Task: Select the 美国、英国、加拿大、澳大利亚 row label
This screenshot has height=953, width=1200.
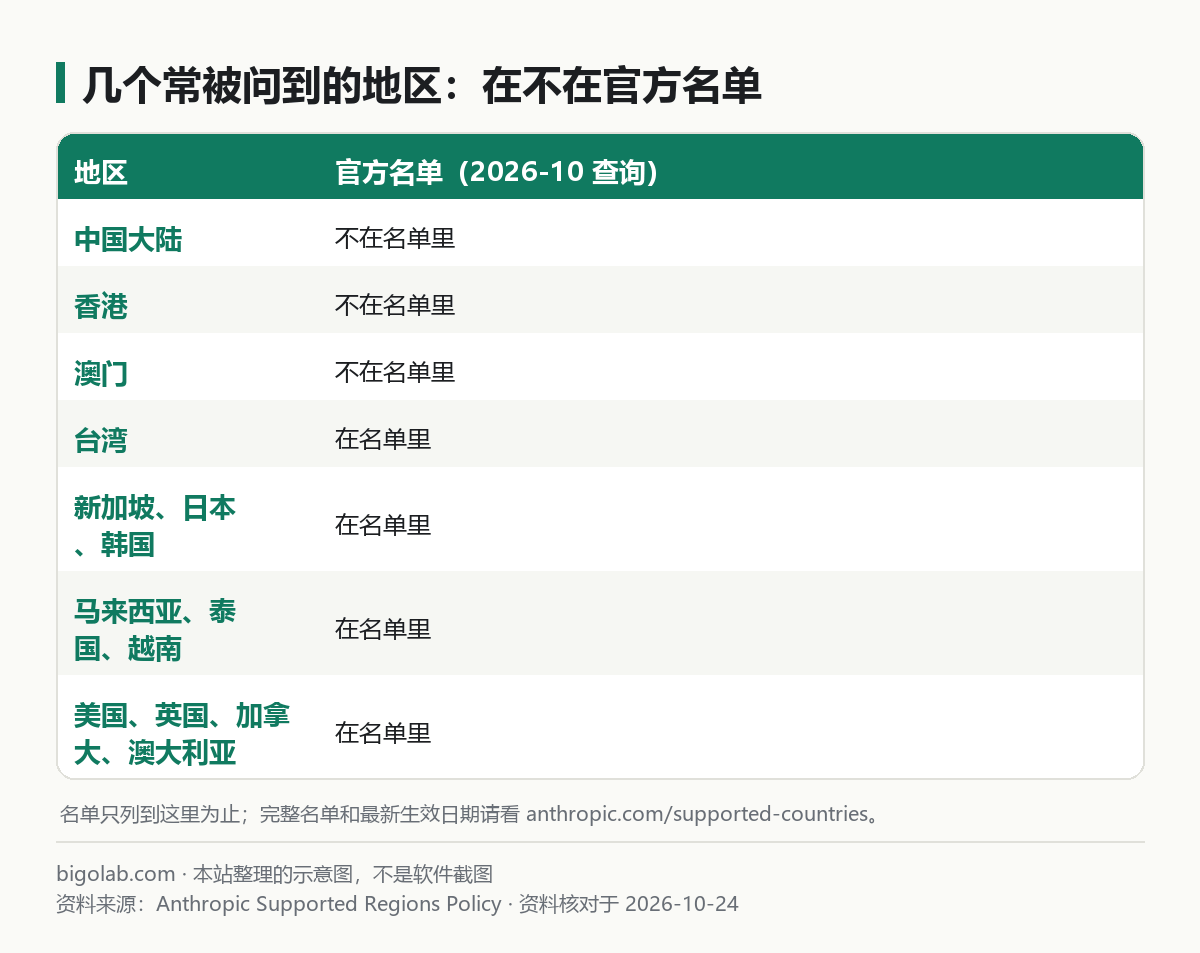Action: [x=182, y=733]
